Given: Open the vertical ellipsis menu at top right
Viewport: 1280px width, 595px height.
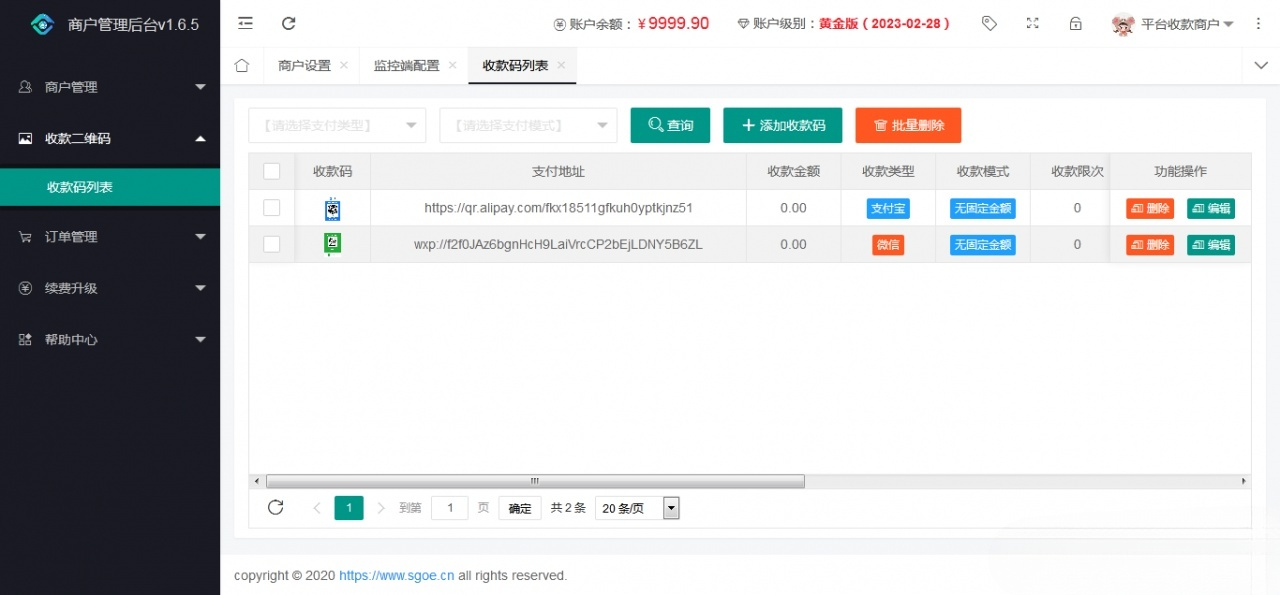Looking at the screenshot, I should (1258, 23).
